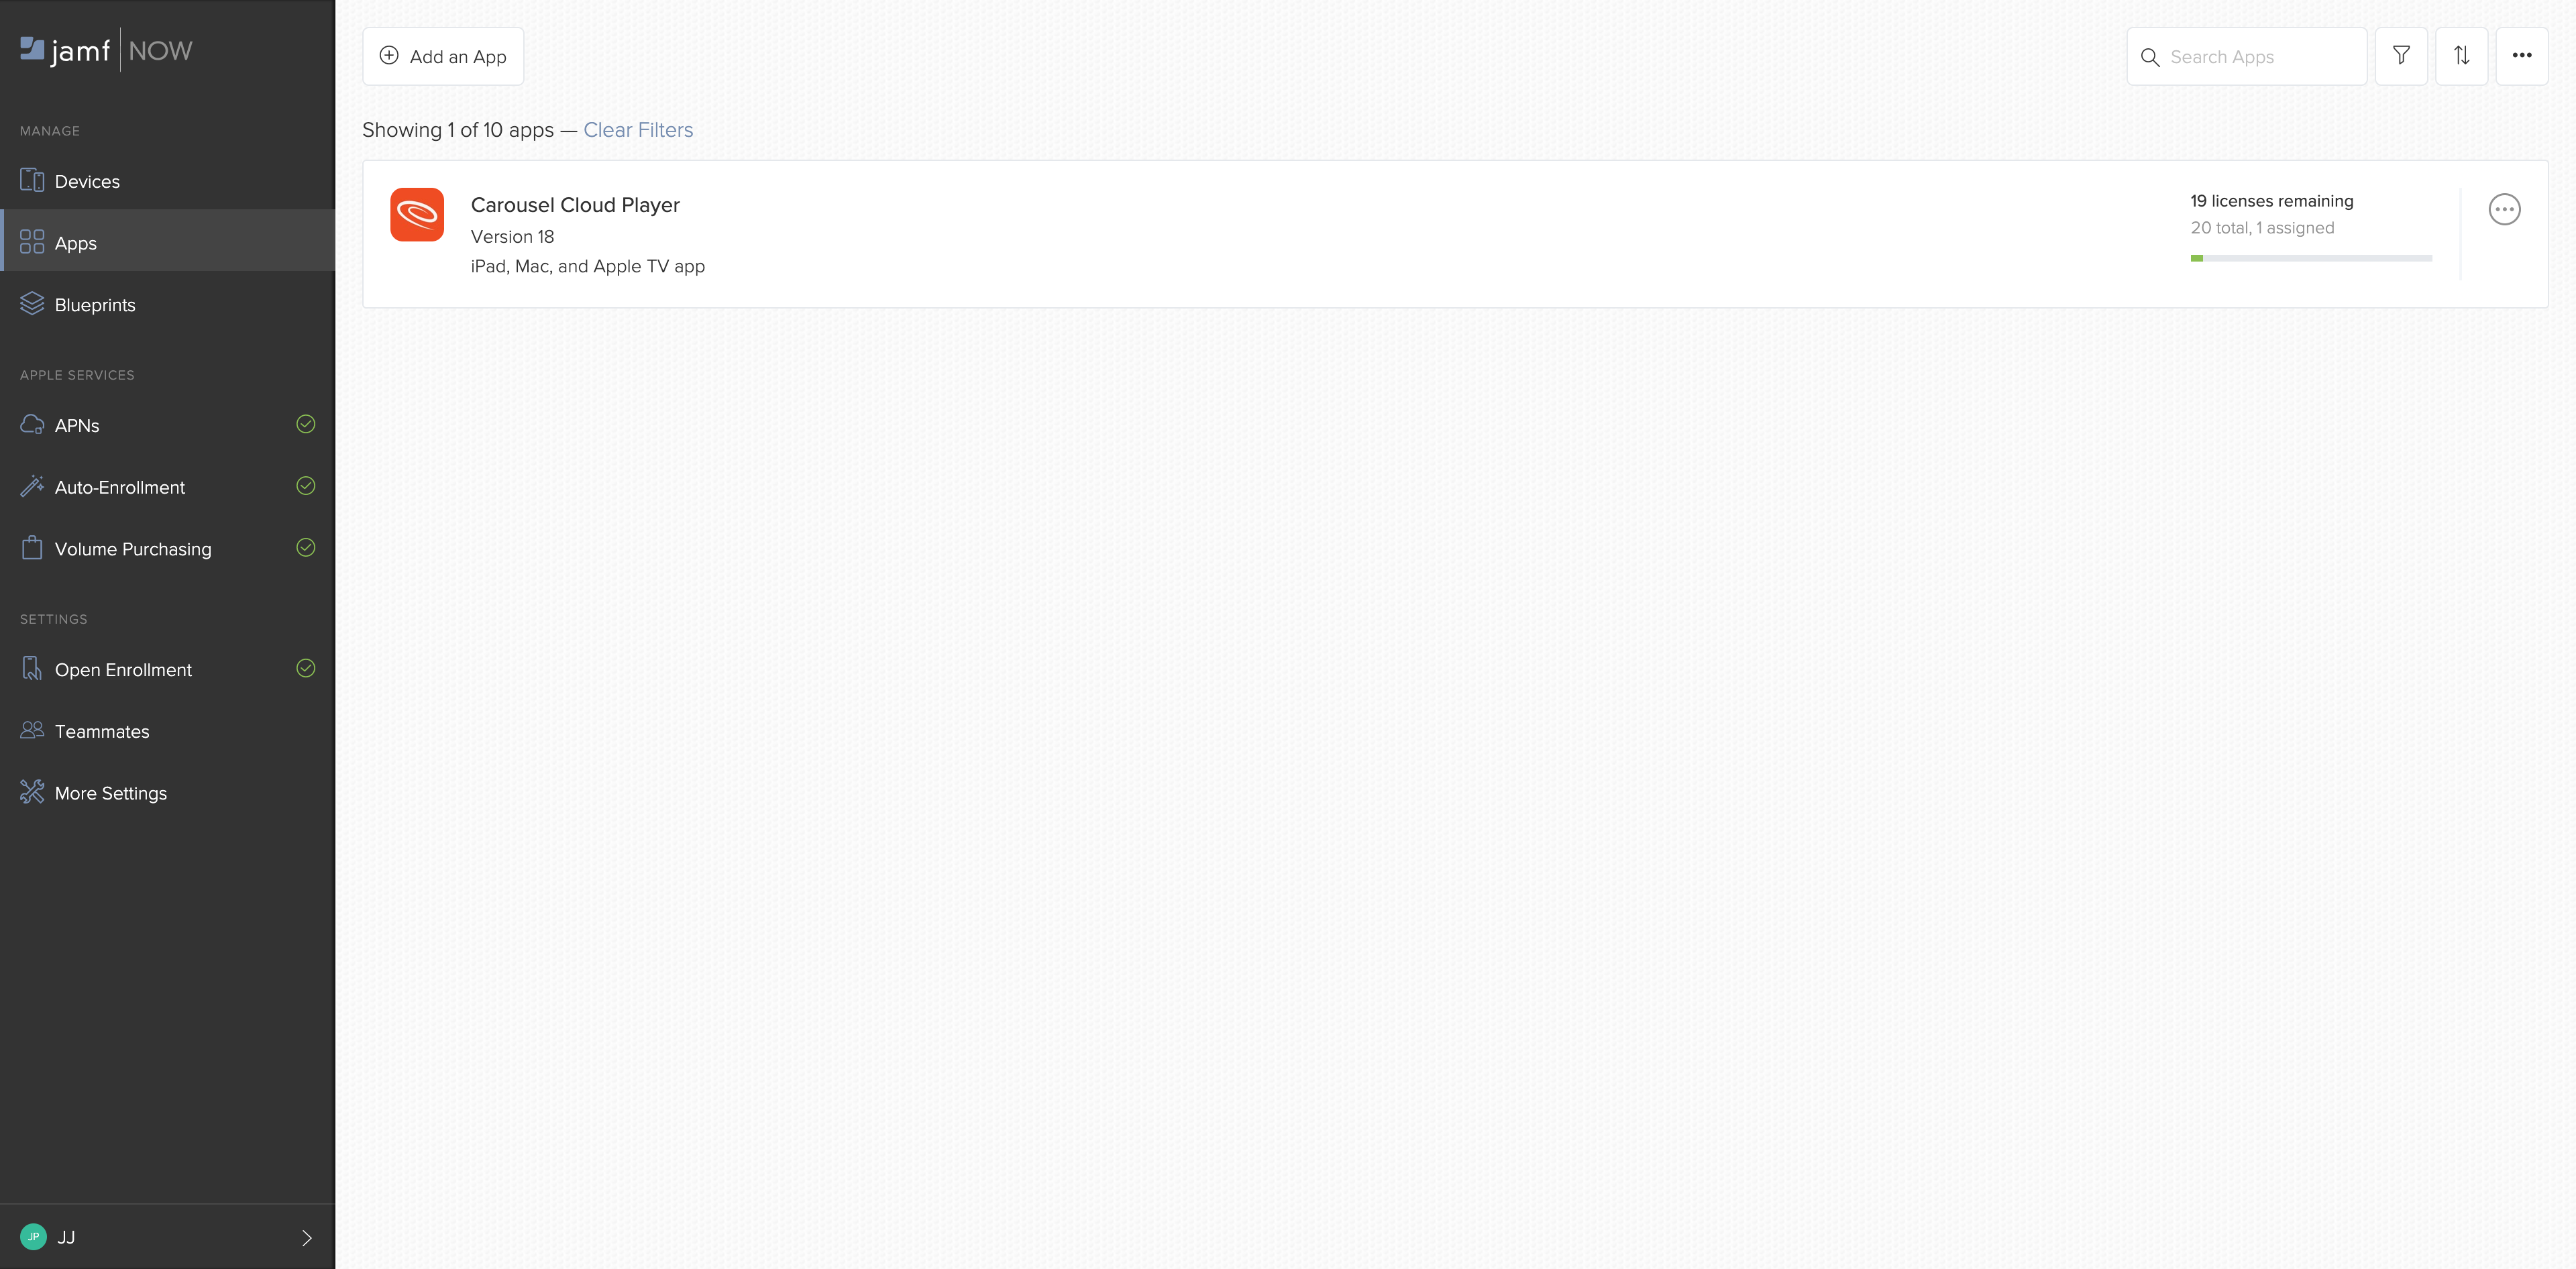This screenshot has width=2576, height=1269.
Task: Click the Devices sidebar icon
Action: 32,181
